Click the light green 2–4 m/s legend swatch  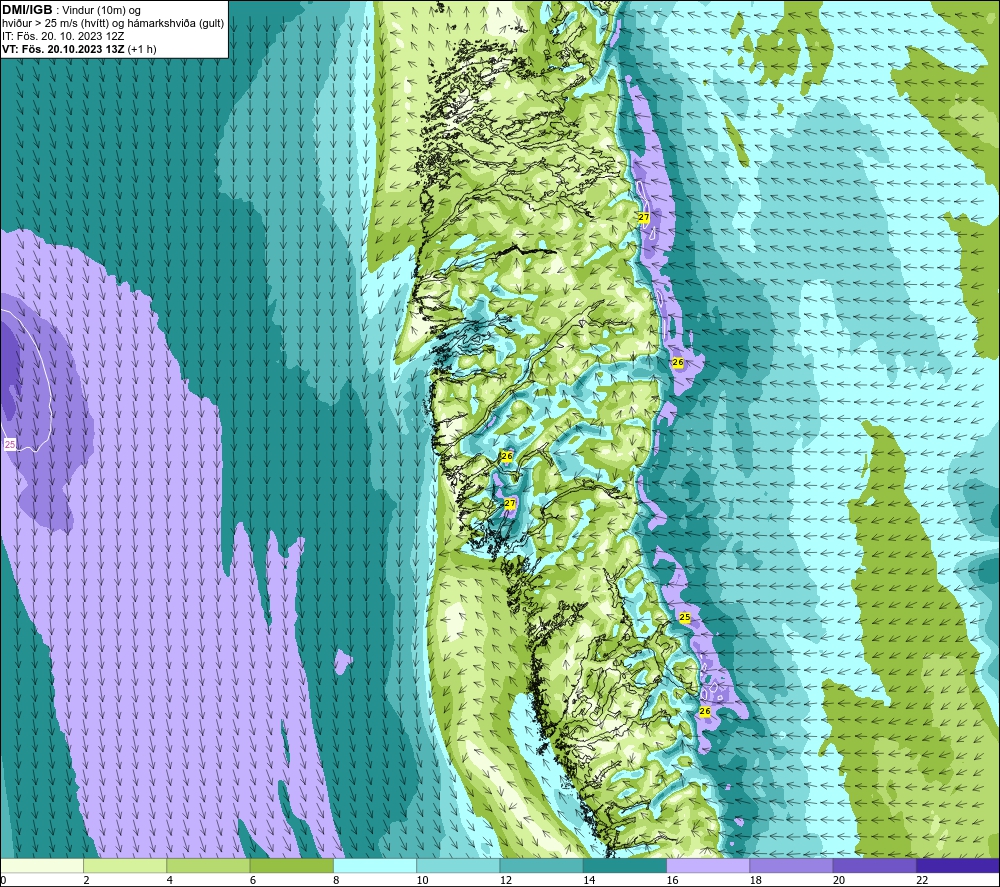(125, 865)
